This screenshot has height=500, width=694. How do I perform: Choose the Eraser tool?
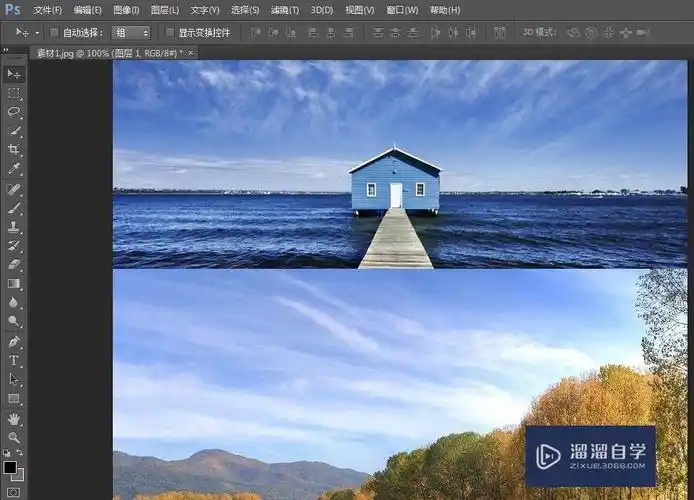tap(14, 265)
